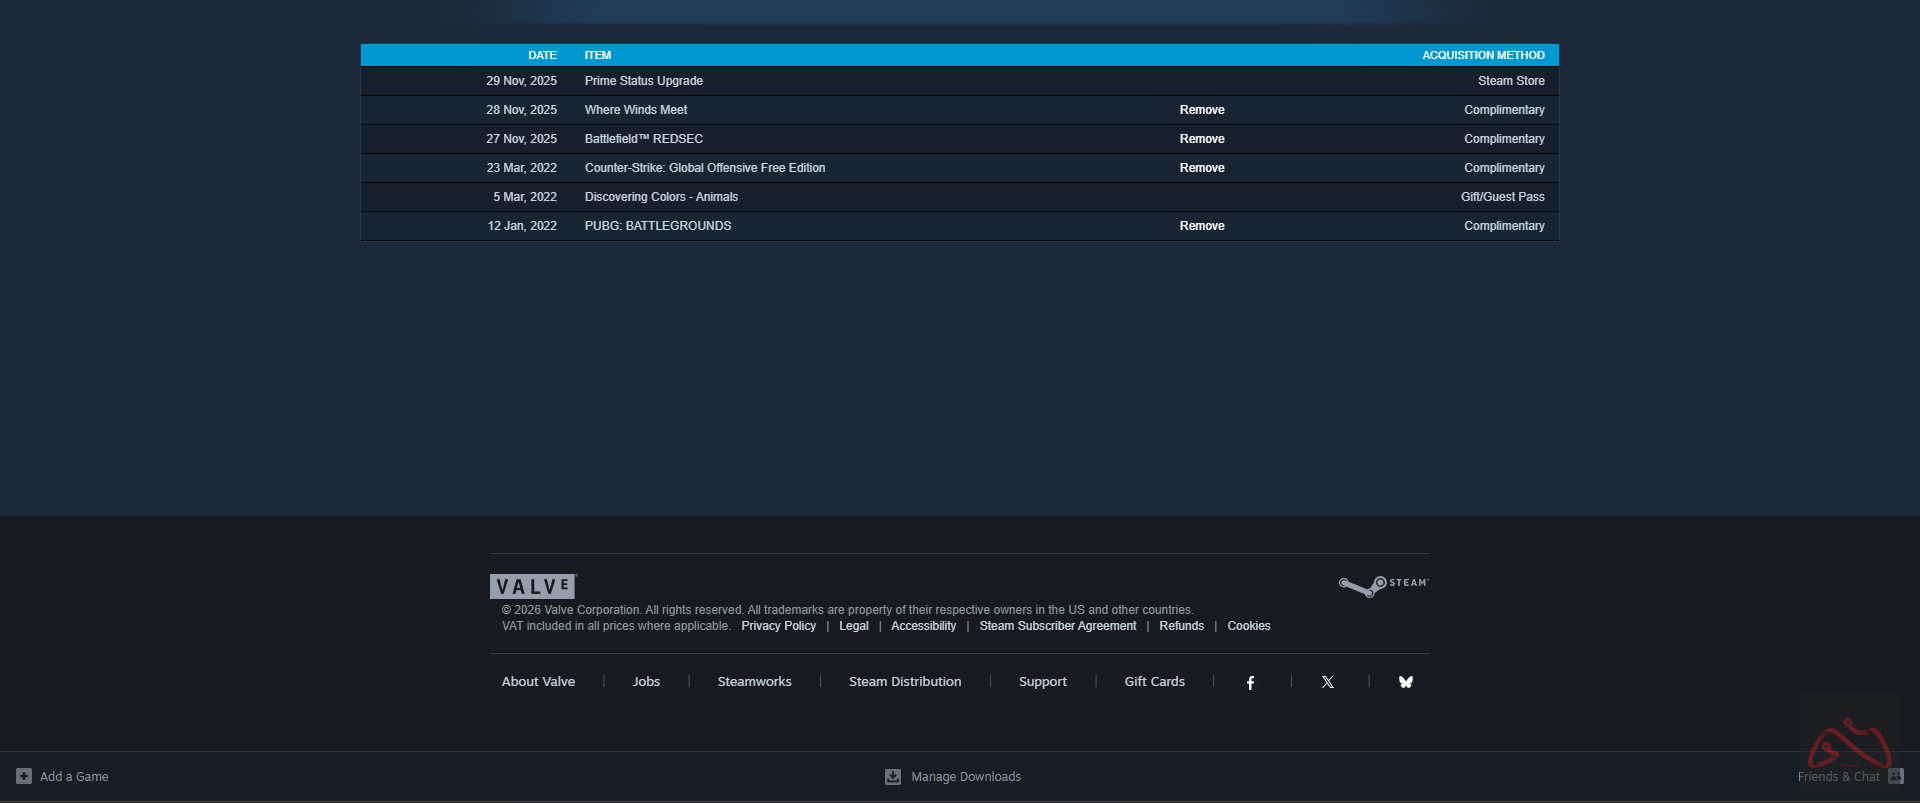This screenshot has width=1920, height=803.
Task: Open the Friends & Chat icon
Action: pos(1895,776)
